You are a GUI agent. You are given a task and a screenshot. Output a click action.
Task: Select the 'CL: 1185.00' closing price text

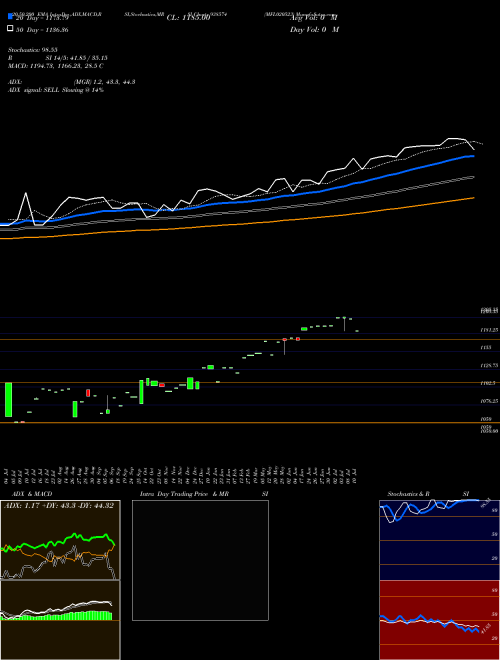pos(188,18)
